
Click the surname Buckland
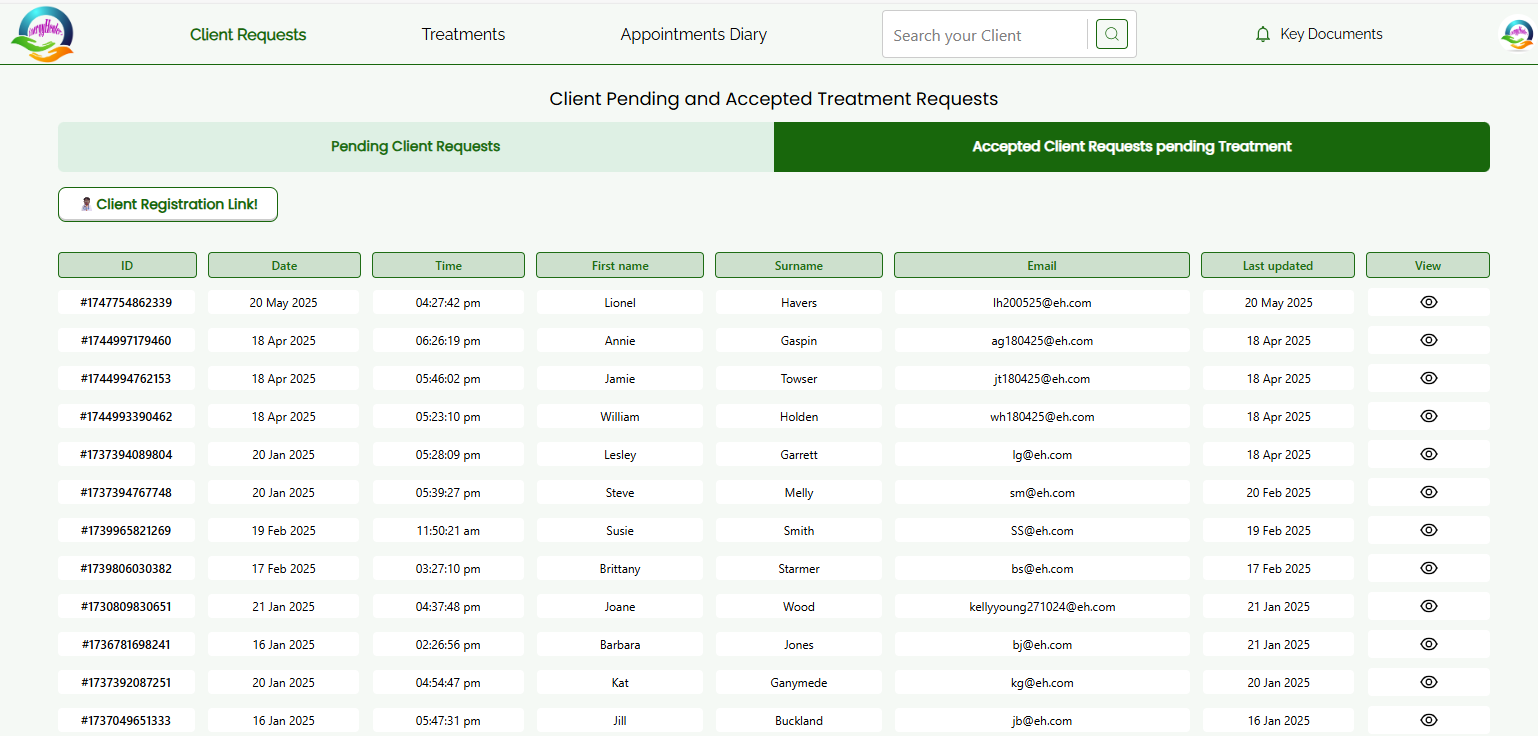799,721
